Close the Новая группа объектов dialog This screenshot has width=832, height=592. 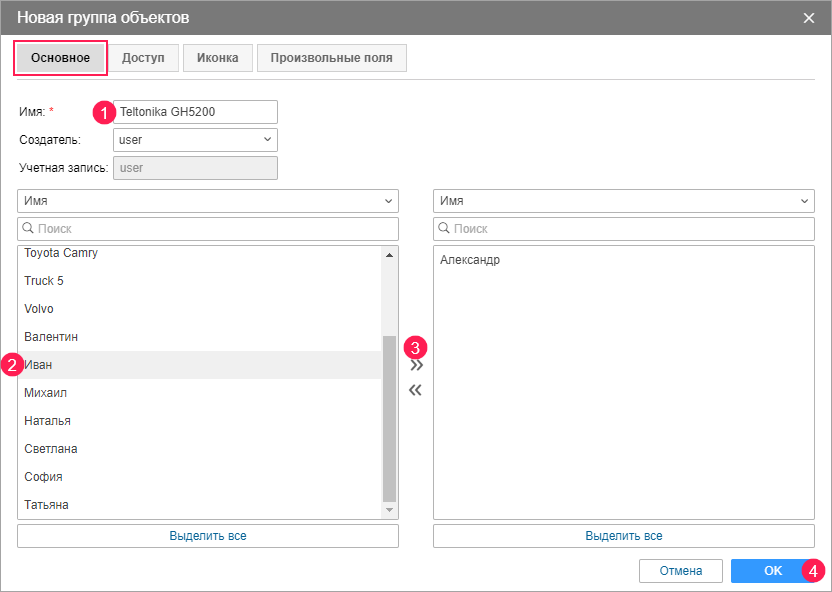tap(809, 18)
